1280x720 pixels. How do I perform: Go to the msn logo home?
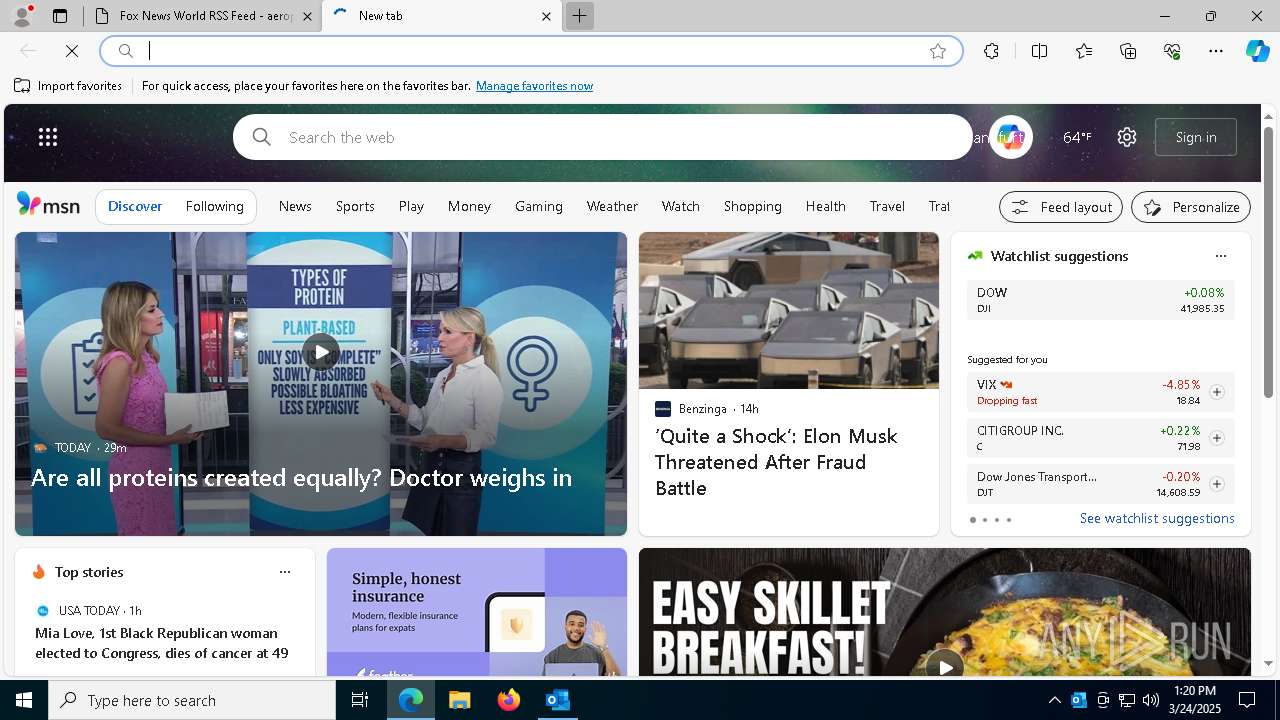tap(48, 205)
